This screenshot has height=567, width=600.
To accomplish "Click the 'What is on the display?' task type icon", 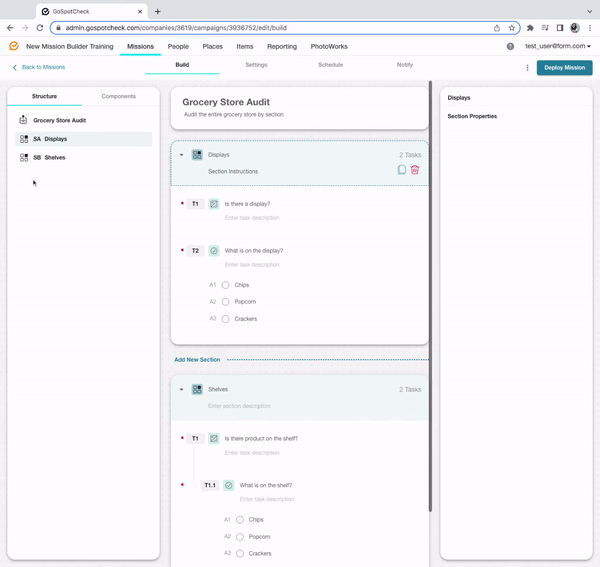I will click(214, 251).
